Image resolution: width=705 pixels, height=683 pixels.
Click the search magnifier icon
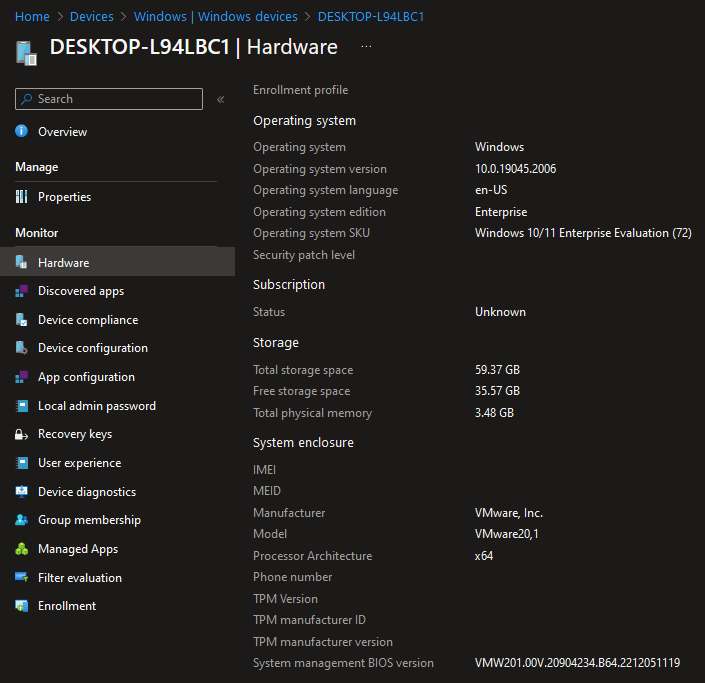pyautogui.click(x=27, y=99)
